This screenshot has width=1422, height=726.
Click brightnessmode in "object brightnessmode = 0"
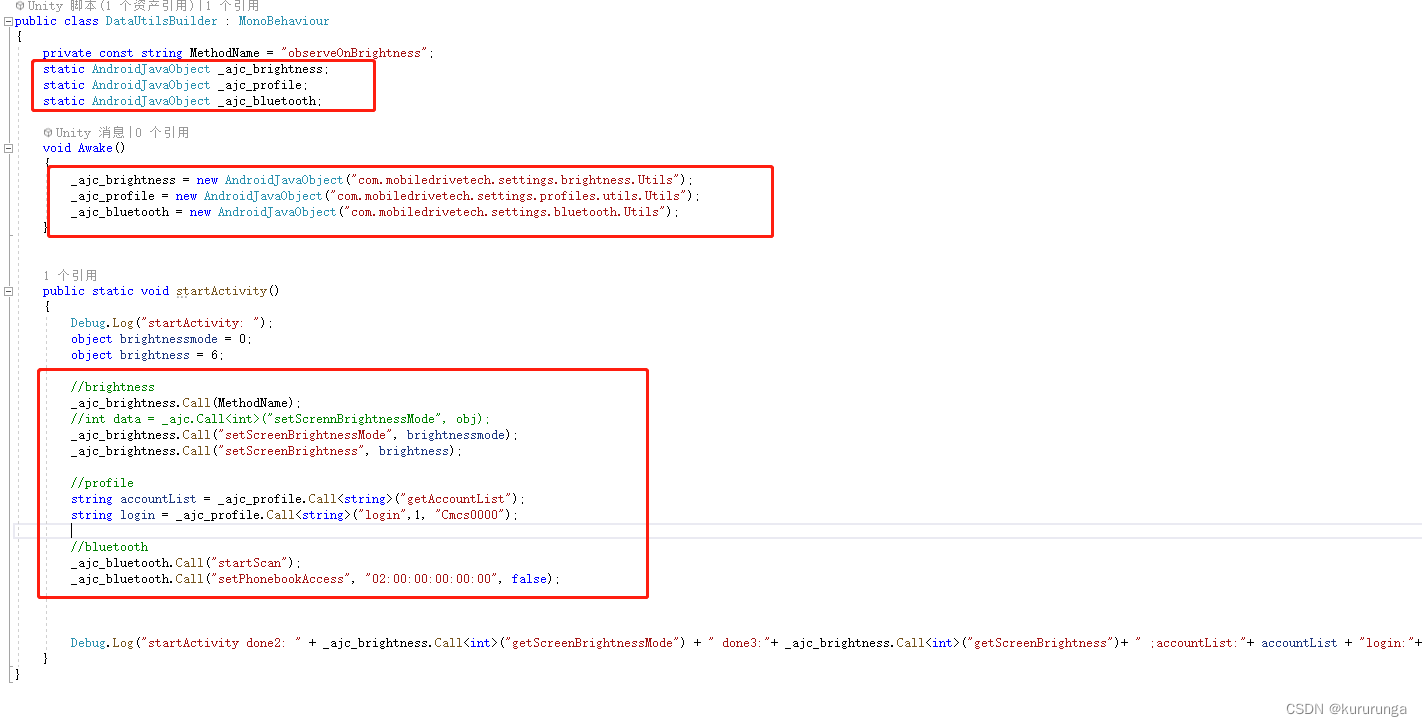click(168, 339)
